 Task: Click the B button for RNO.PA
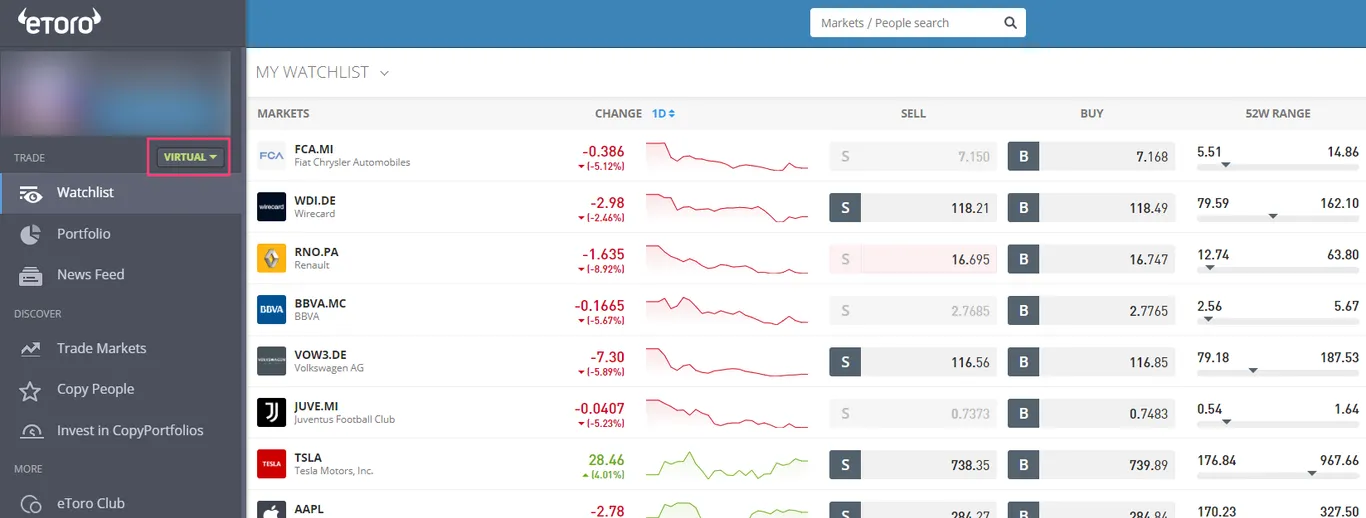[1023, 260]
